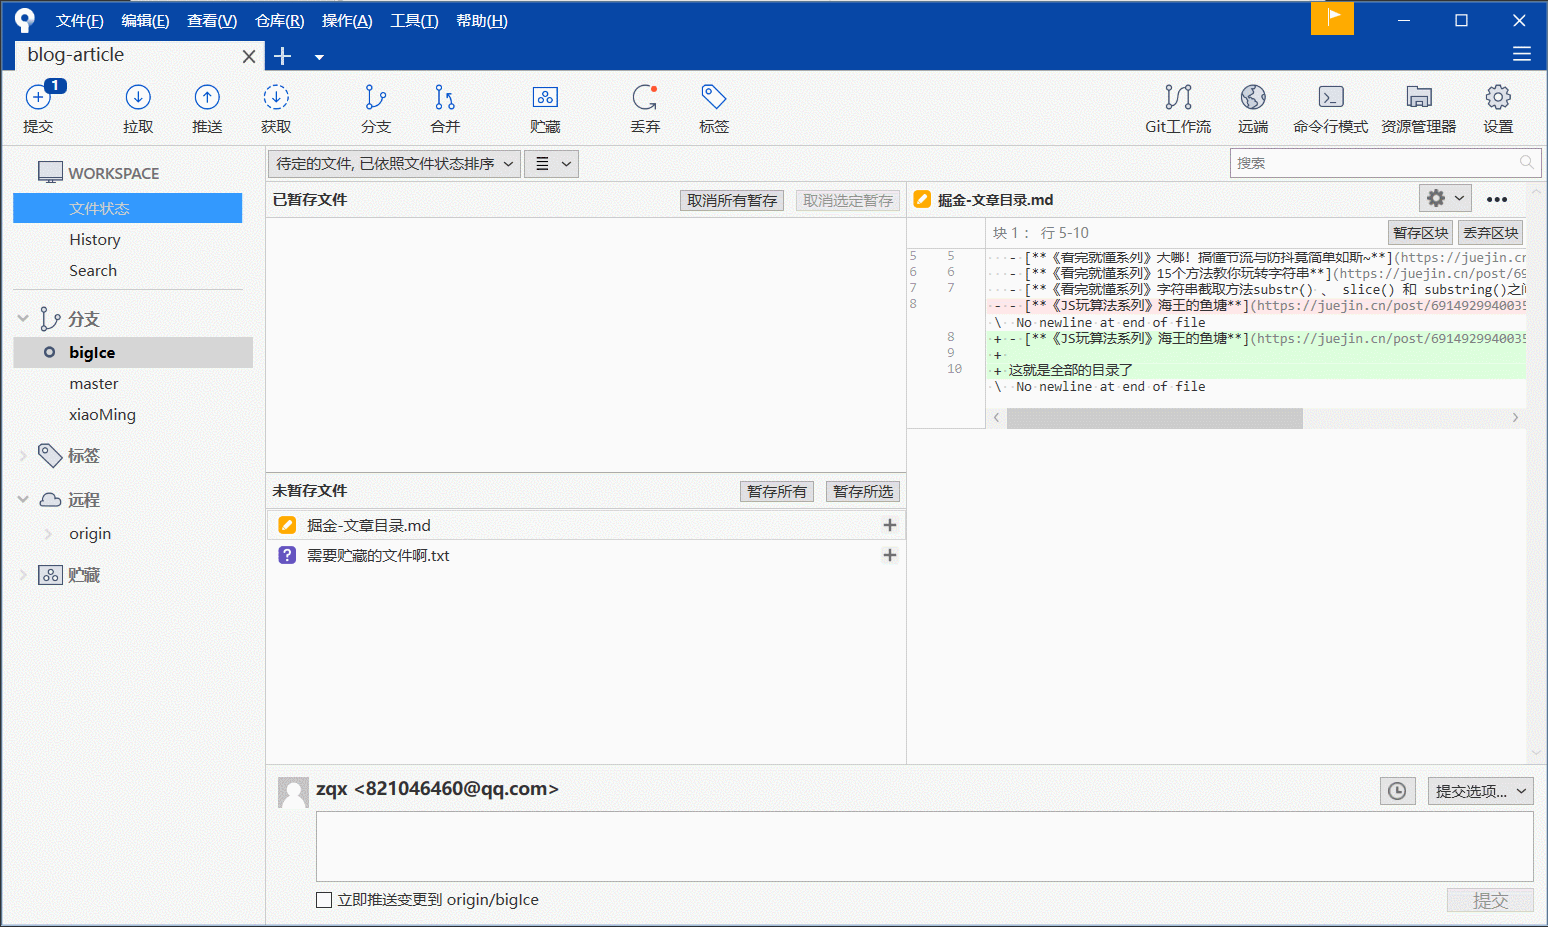The height and width of the screenshot is (927, 1548).
Task: Open the 编辑(E) menu
Action: pos(145,20)
